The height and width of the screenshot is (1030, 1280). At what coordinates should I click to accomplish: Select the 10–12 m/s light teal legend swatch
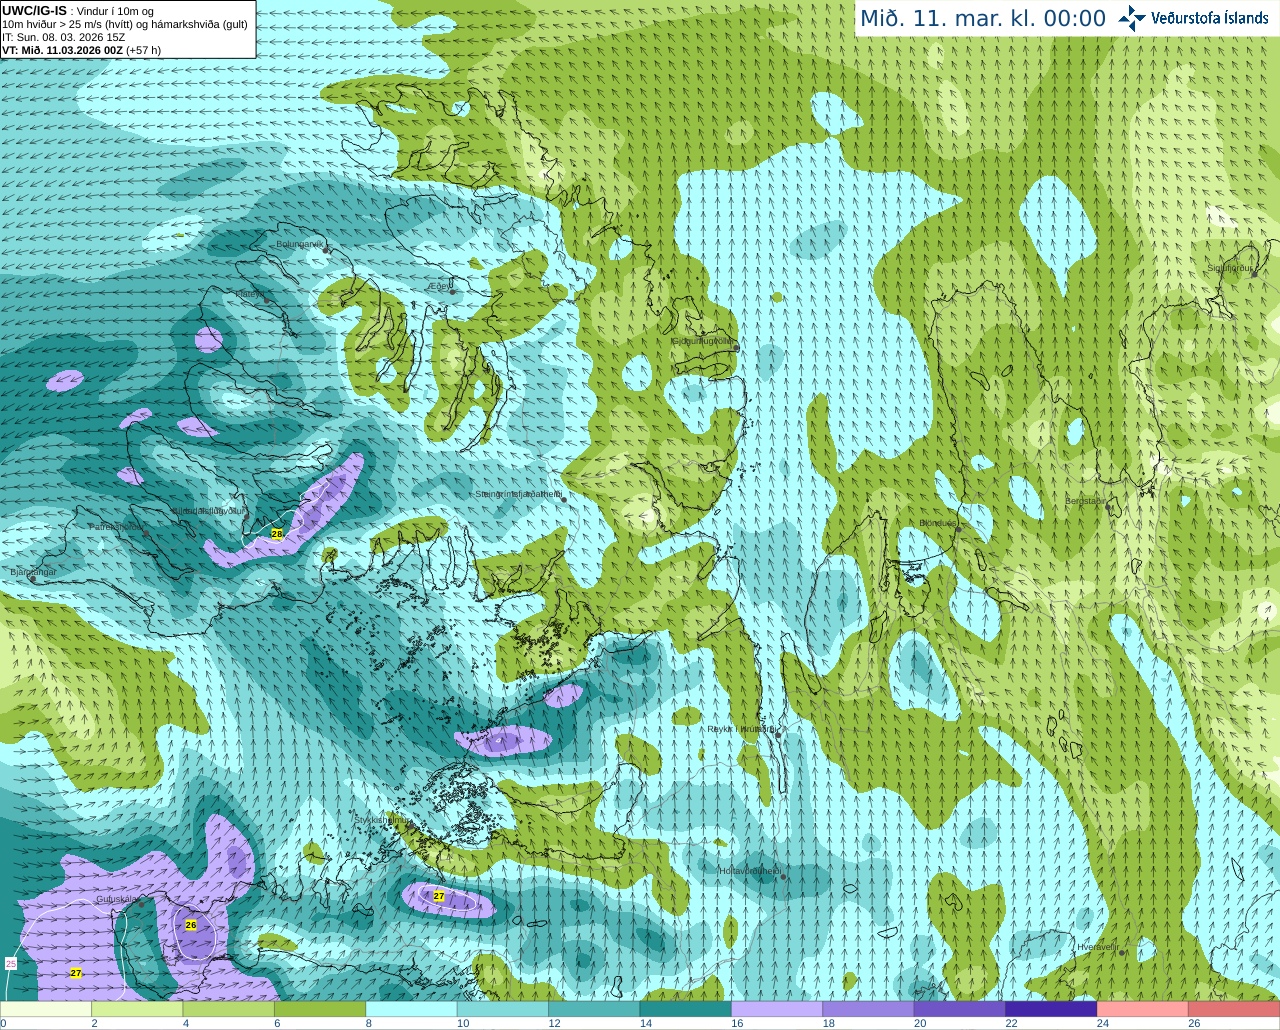(503, 1009)
